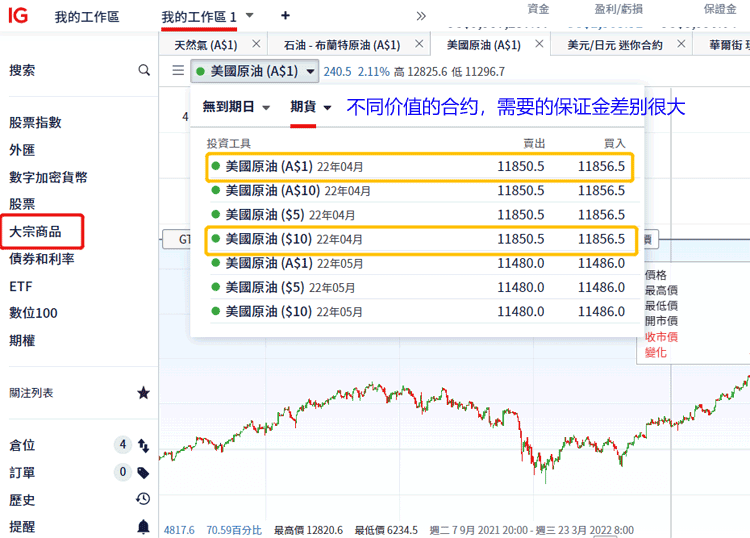The height and width of the screenshot is (538, 750).
Task: Open 股票指數 in the sidebar
Action: pos(35,122)
